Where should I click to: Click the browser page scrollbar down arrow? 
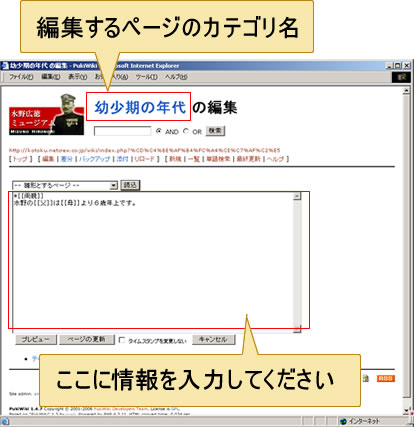(x=406, y=411)
